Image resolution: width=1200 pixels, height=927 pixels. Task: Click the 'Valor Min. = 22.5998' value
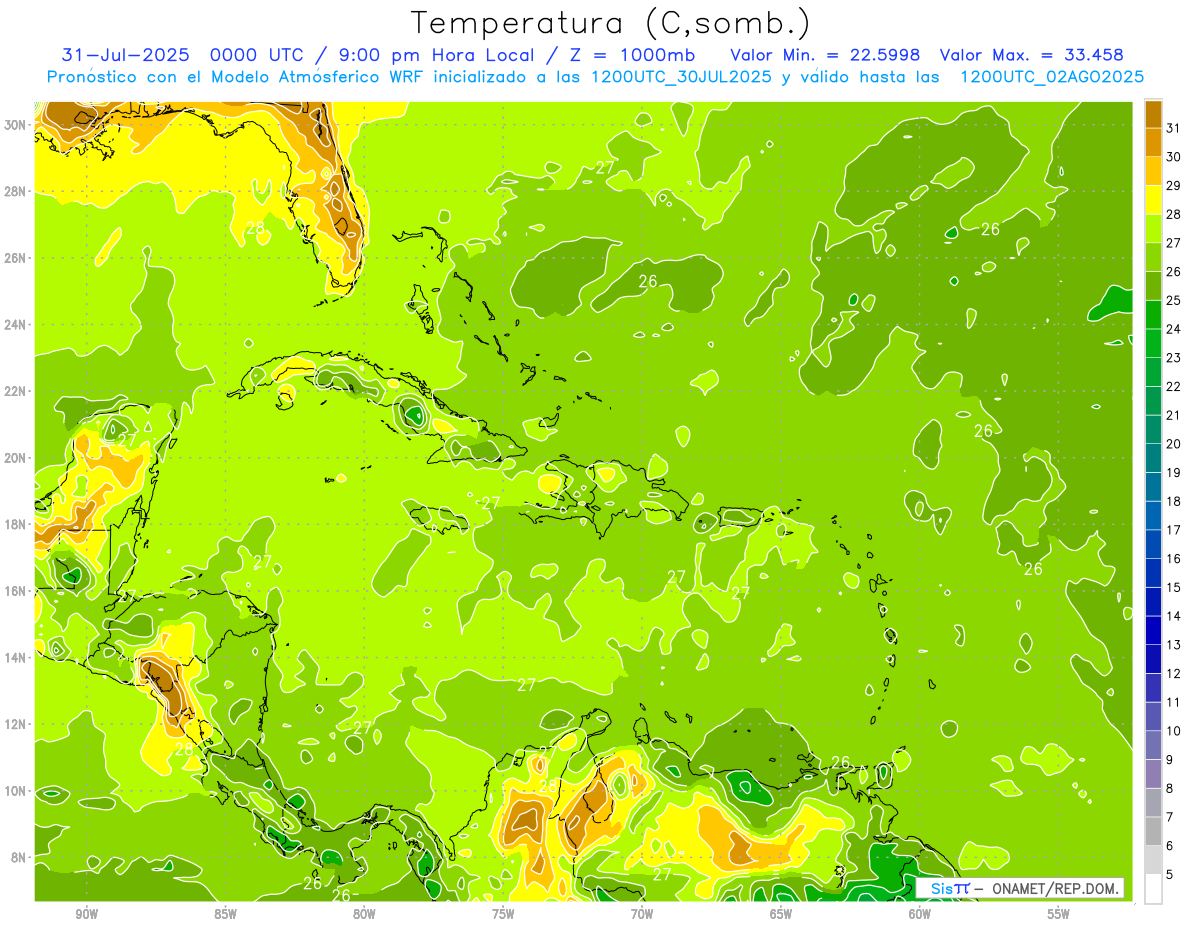tap(825, 55)
